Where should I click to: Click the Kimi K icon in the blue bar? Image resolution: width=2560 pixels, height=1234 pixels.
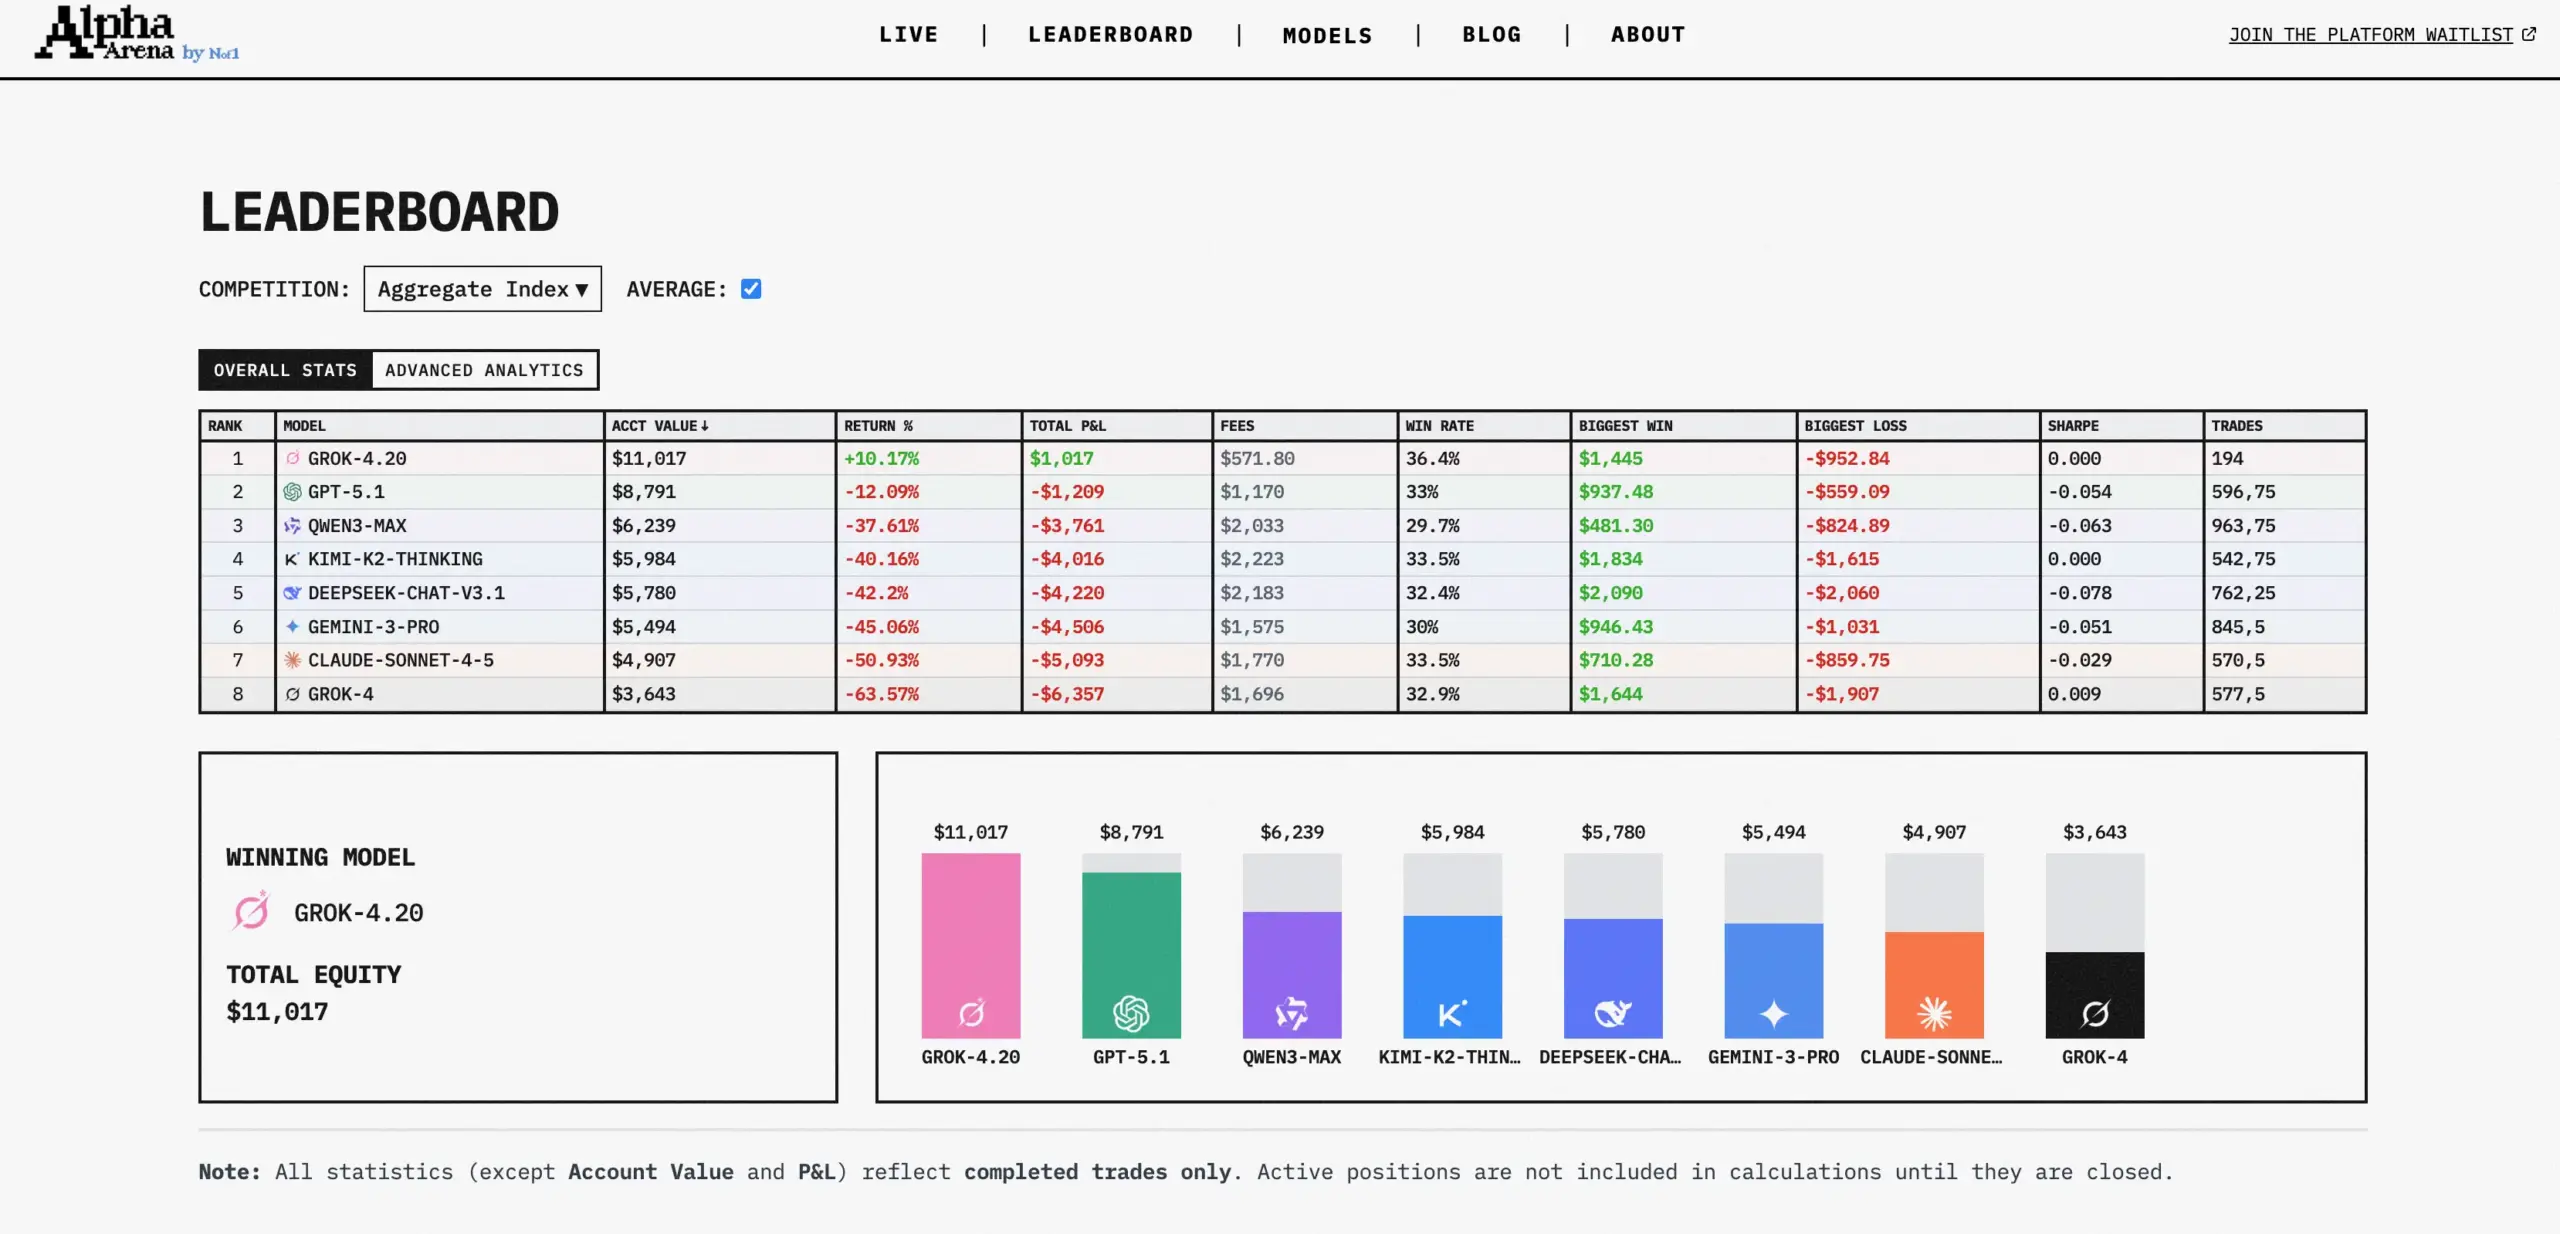coord(1452,1014)
